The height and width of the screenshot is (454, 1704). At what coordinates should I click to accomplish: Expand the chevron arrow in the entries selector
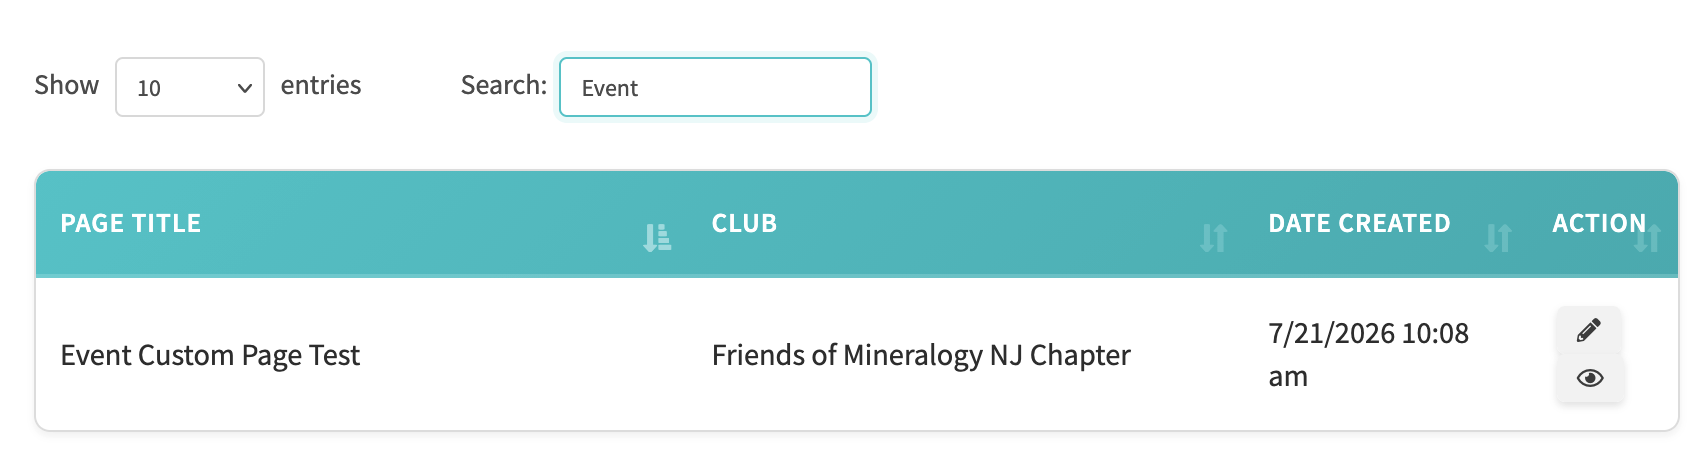[x=244, y=88]
